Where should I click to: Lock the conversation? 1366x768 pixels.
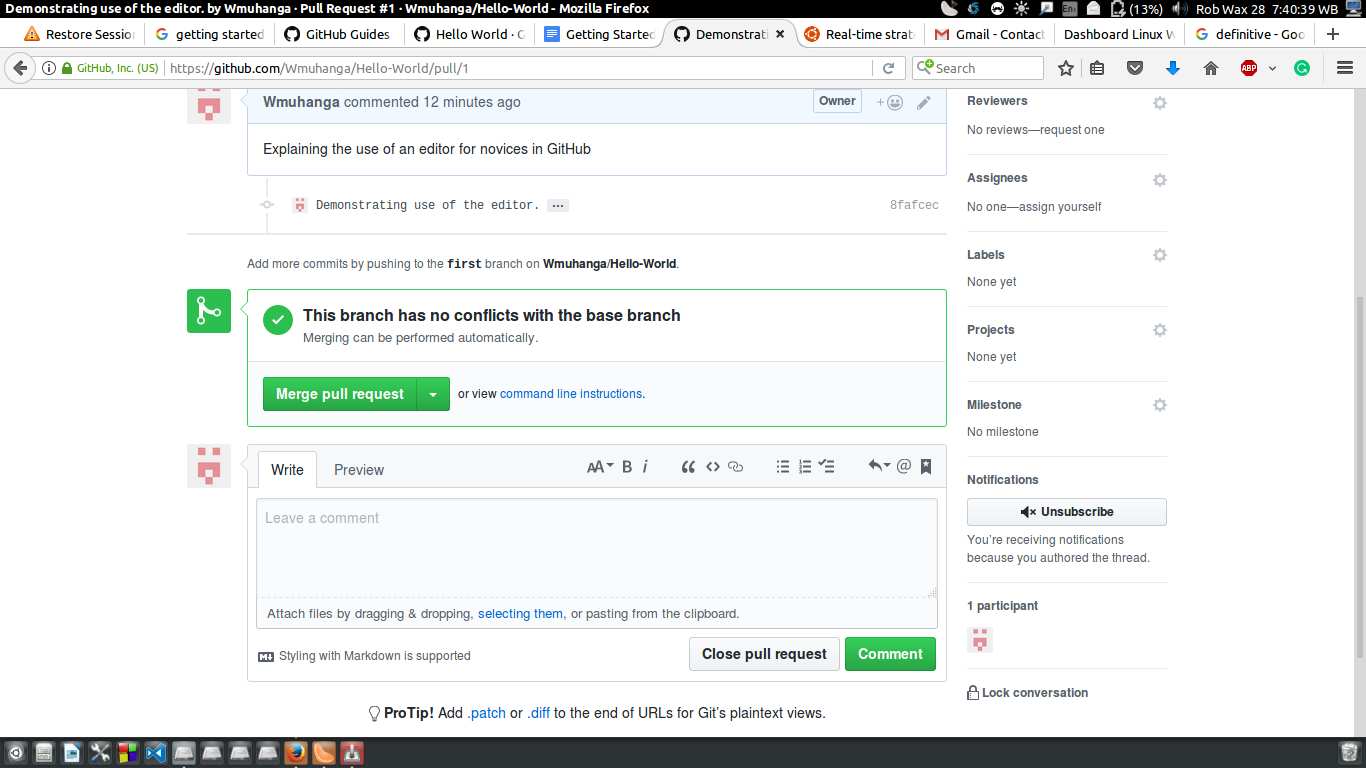pyautogui.click(x=1029, y=692)
